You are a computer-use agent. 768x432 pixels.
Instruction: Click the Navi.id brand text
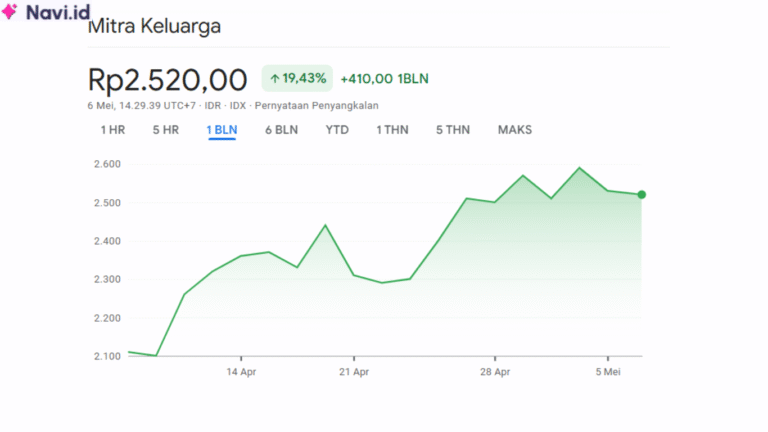[x=57, y=12]
